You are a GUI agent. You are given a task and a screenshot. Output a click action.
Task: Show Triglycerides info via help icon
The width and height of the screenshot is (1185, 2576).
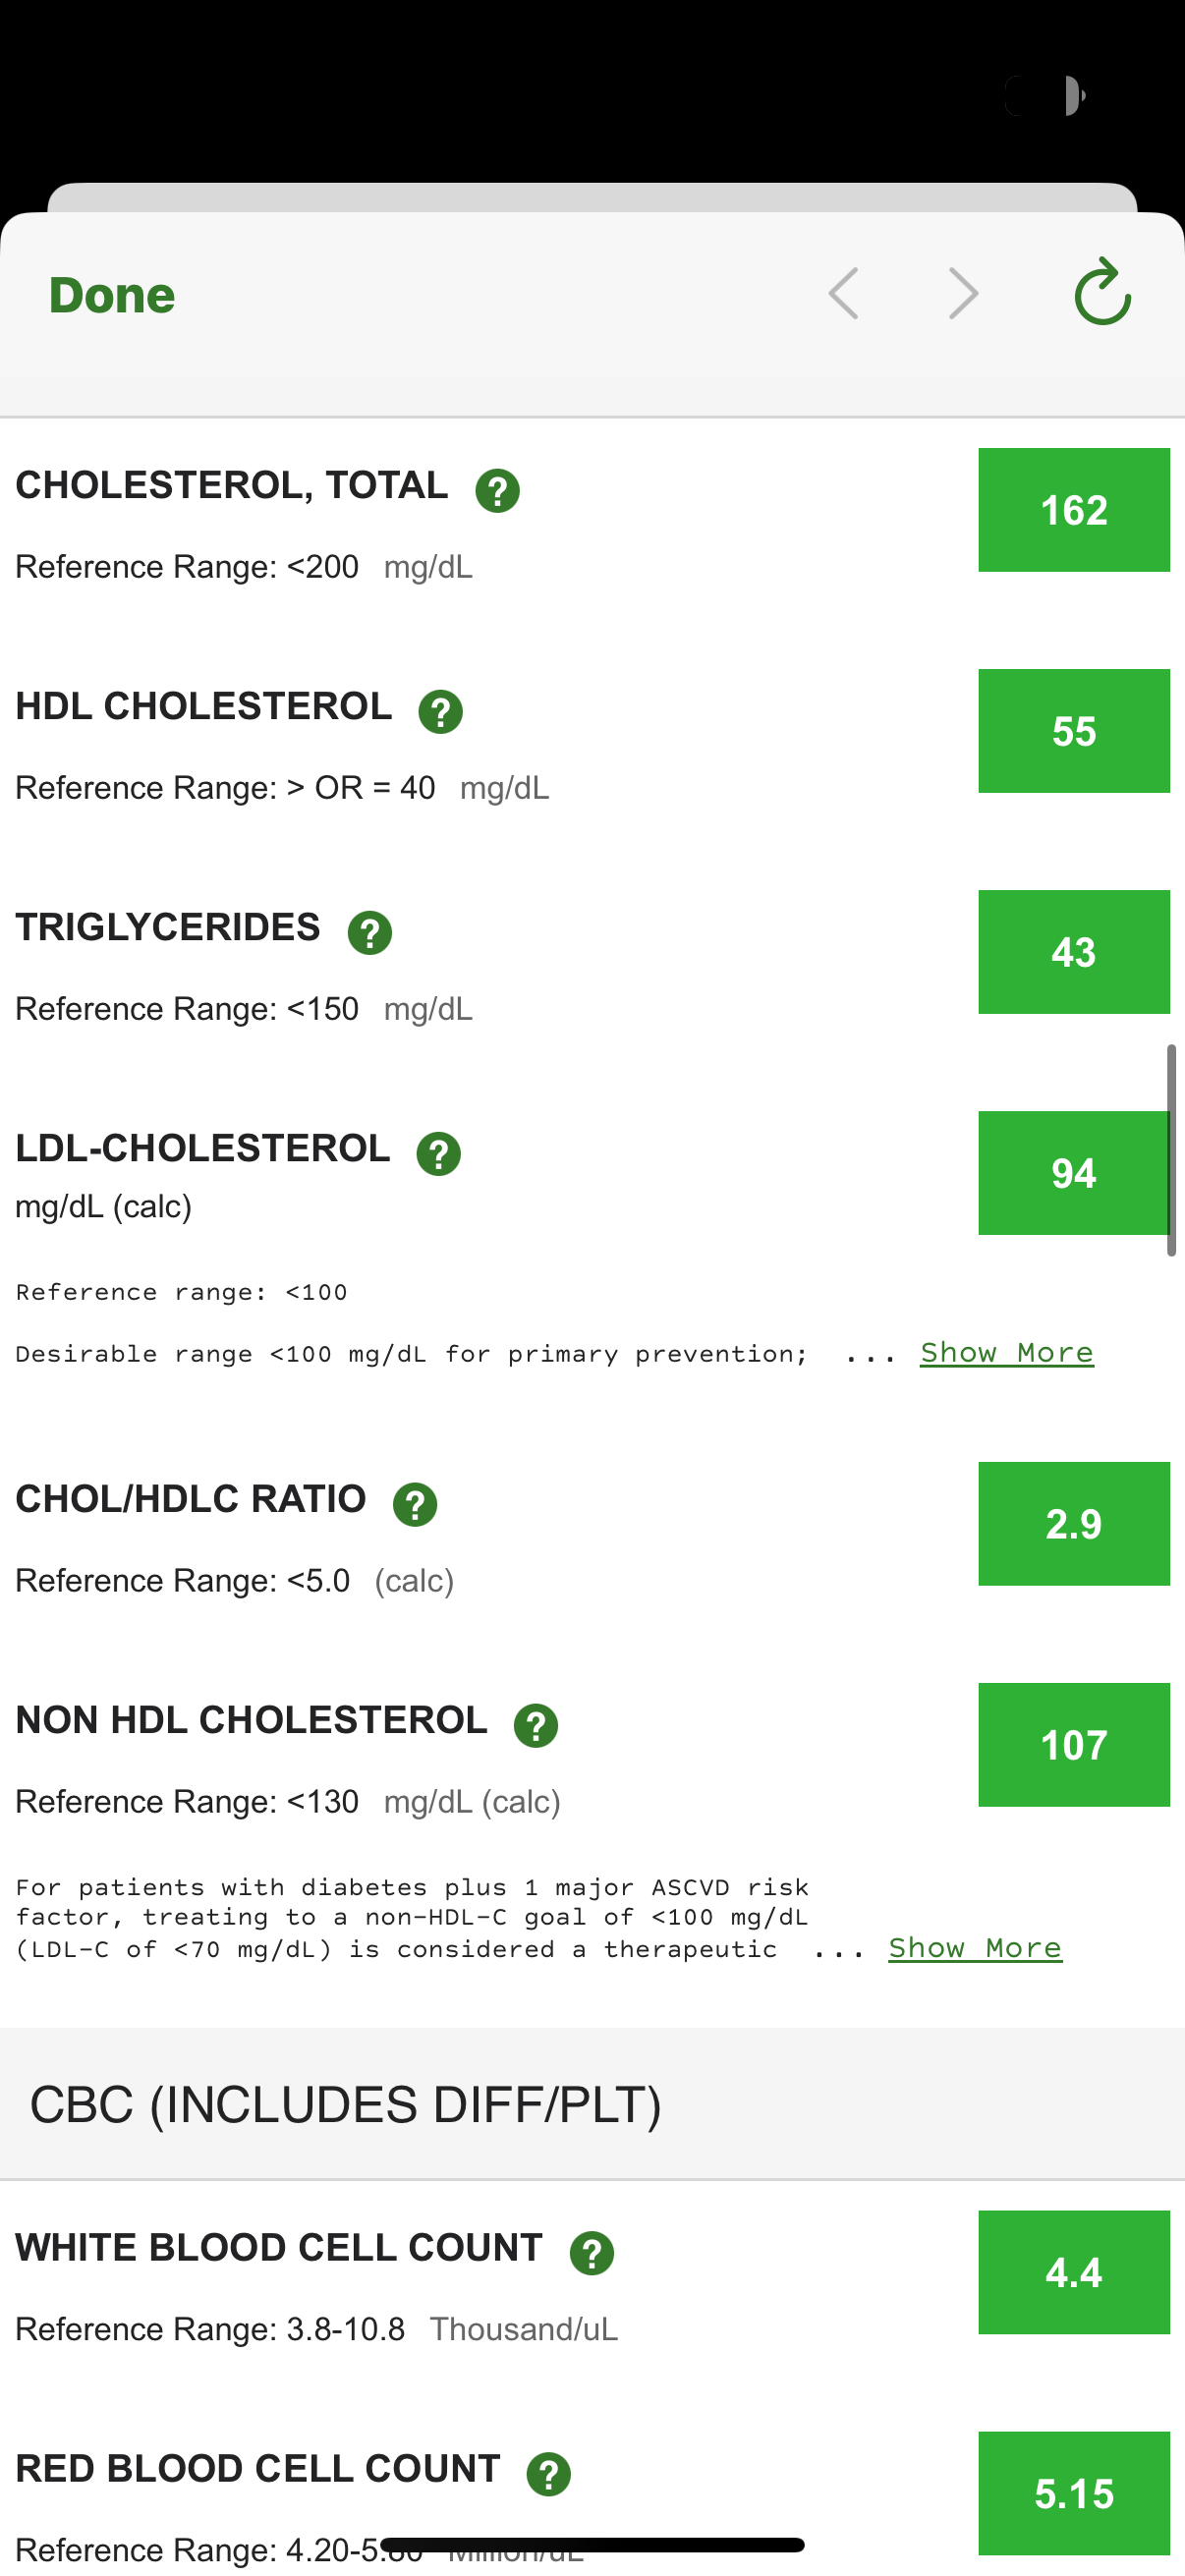[370, 933]
